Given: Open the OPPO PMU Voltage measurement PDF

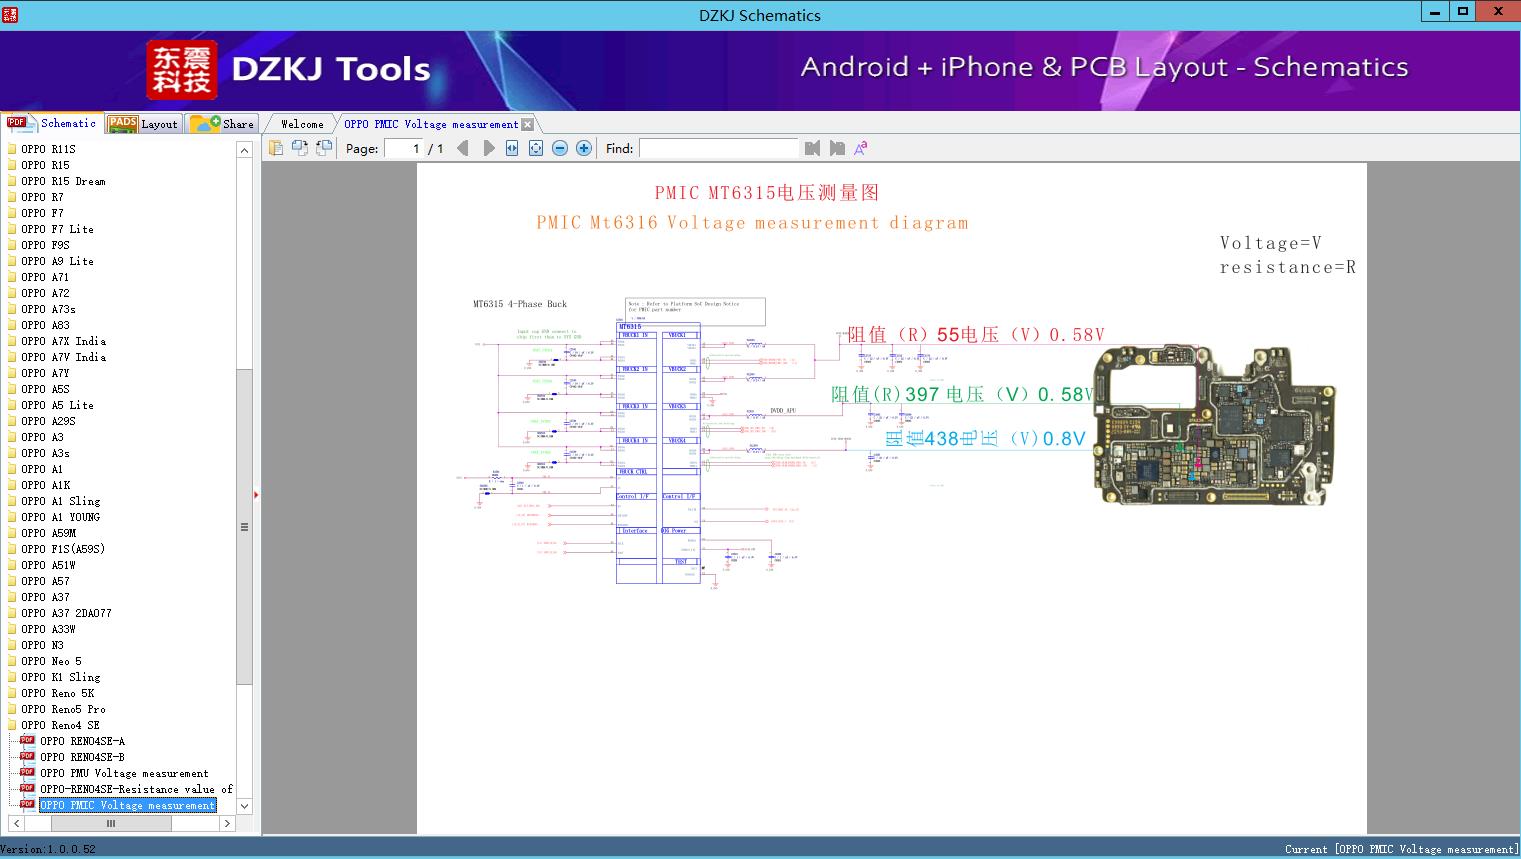Looking at the screenshot, I should coord(124,773).
